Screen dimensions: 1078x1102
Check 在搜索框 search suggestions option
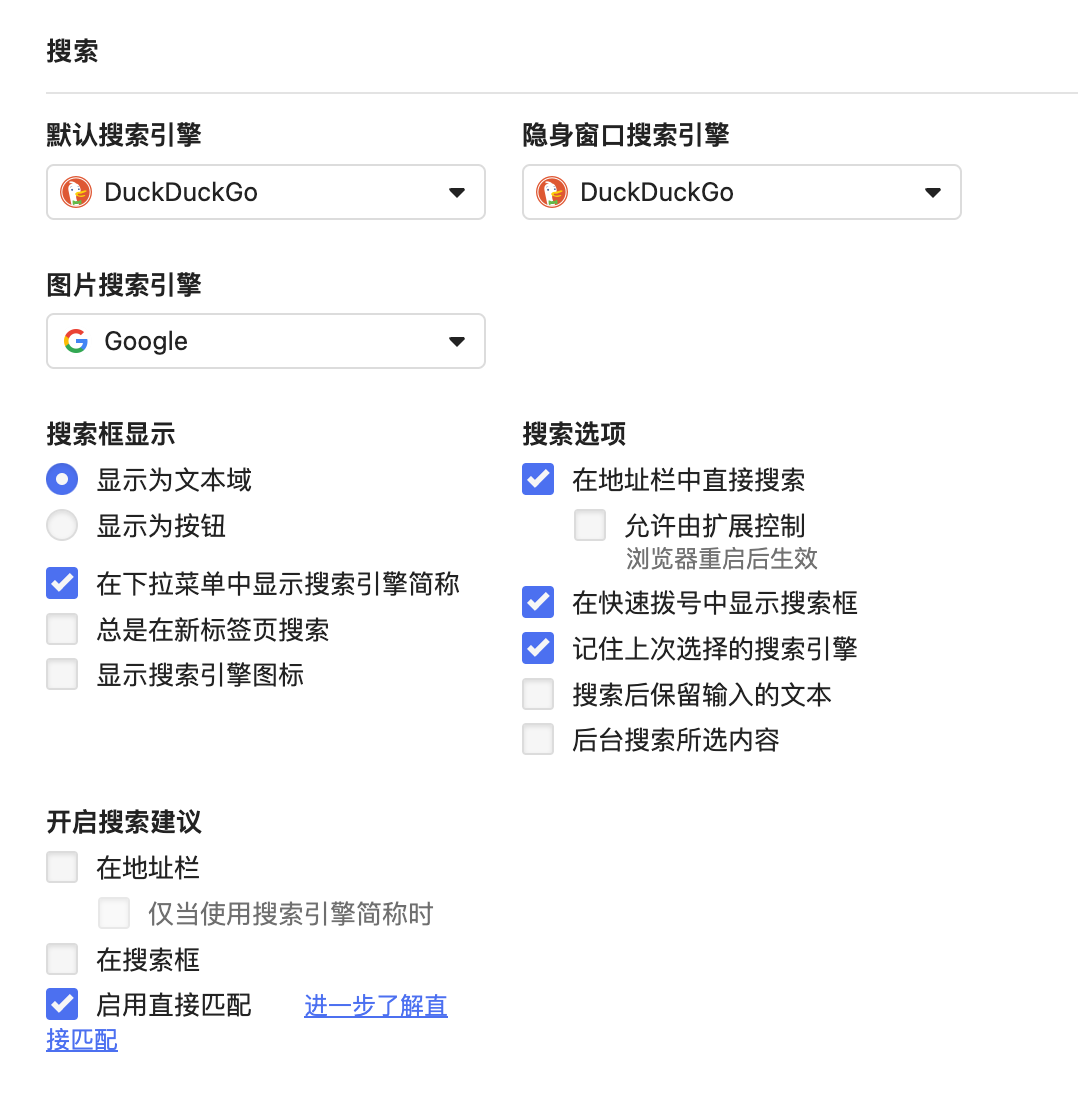point(62,959)
